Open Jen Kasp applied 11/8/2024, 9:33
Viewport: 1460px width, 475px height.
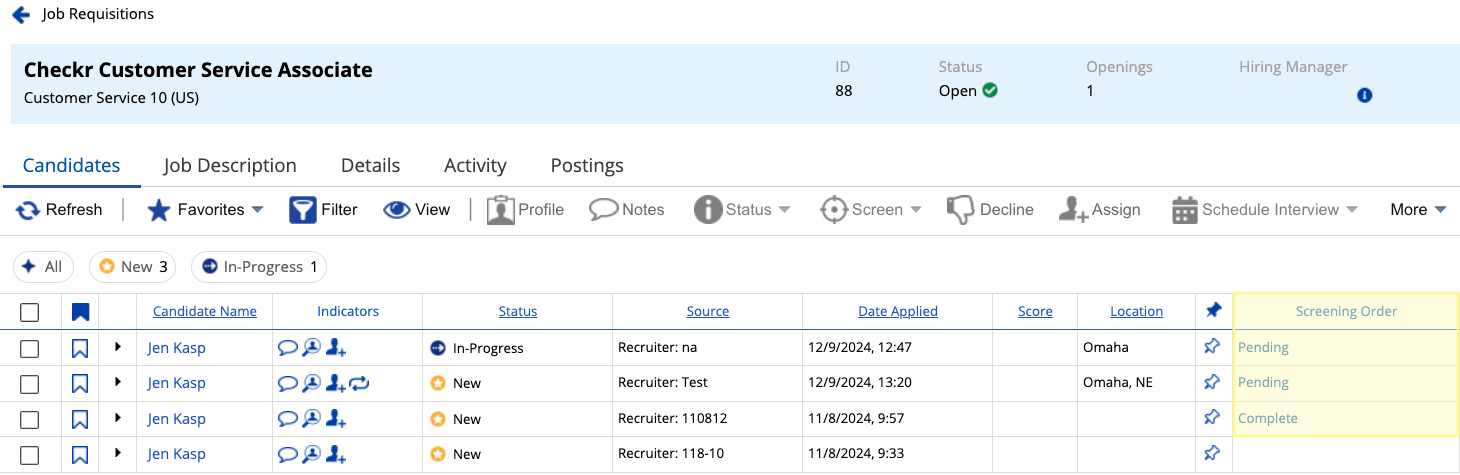(x=177, y=454)
